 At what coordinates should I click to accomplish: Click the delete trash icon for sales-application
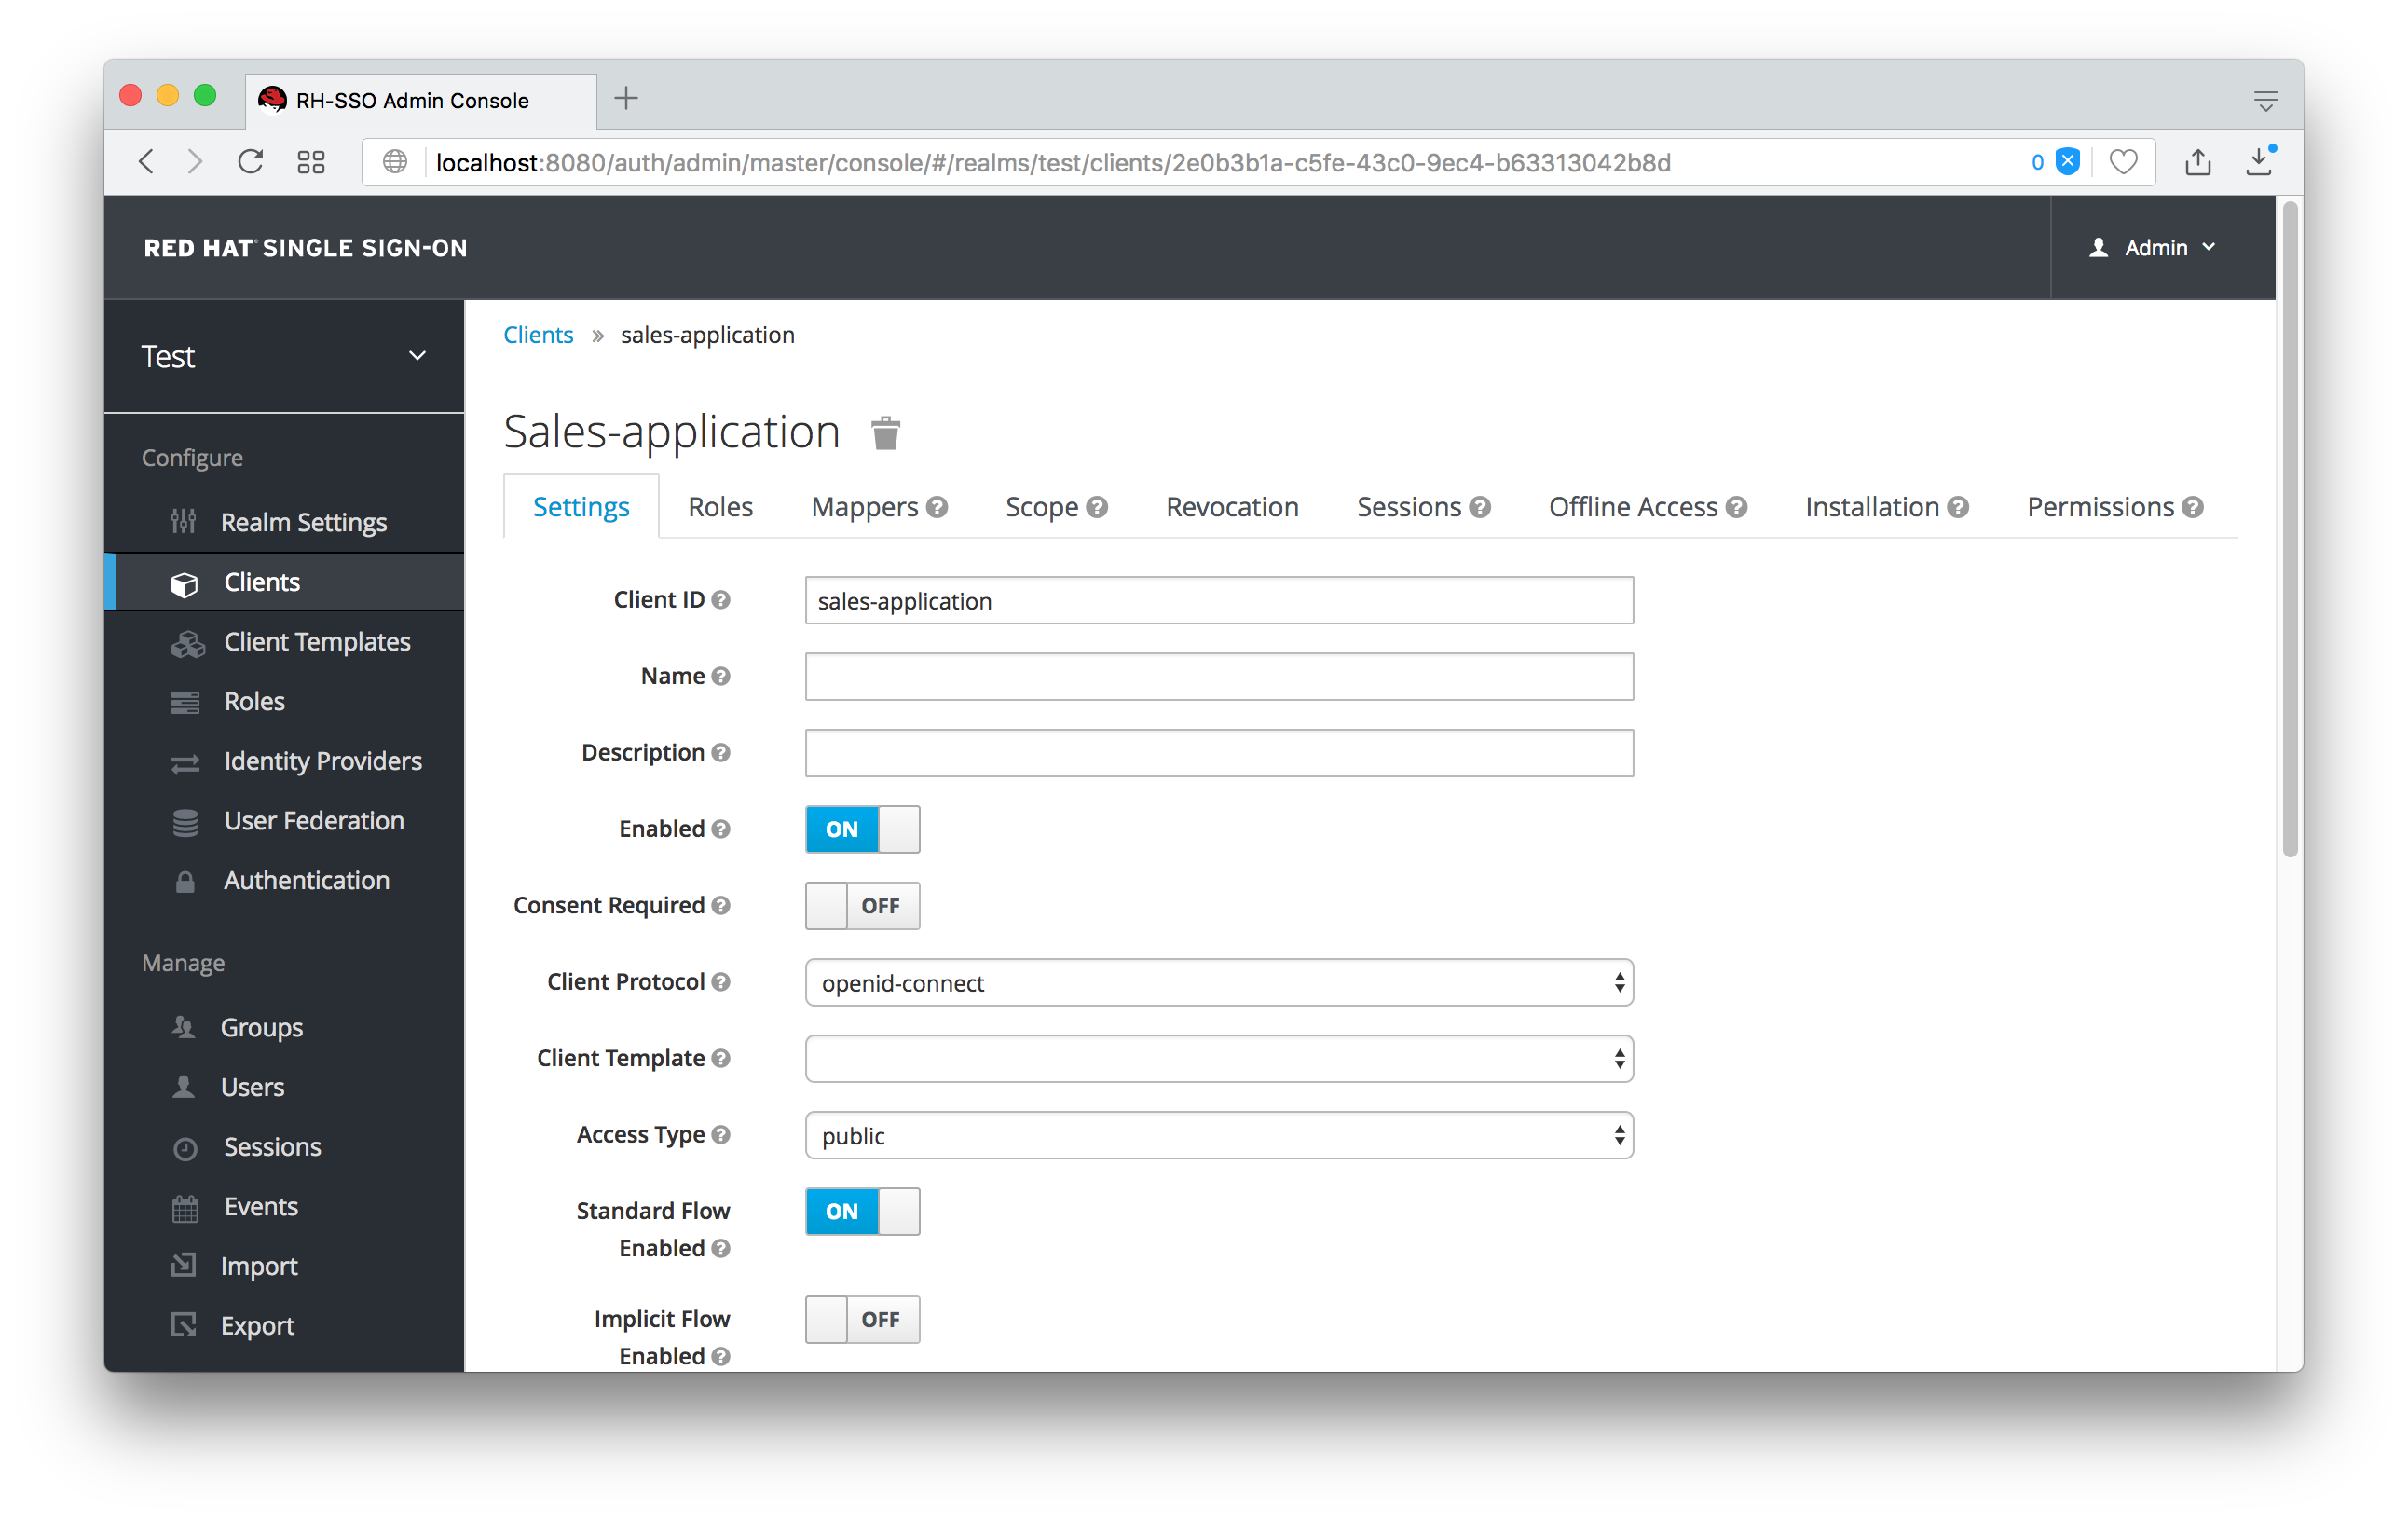click(886, 432)
